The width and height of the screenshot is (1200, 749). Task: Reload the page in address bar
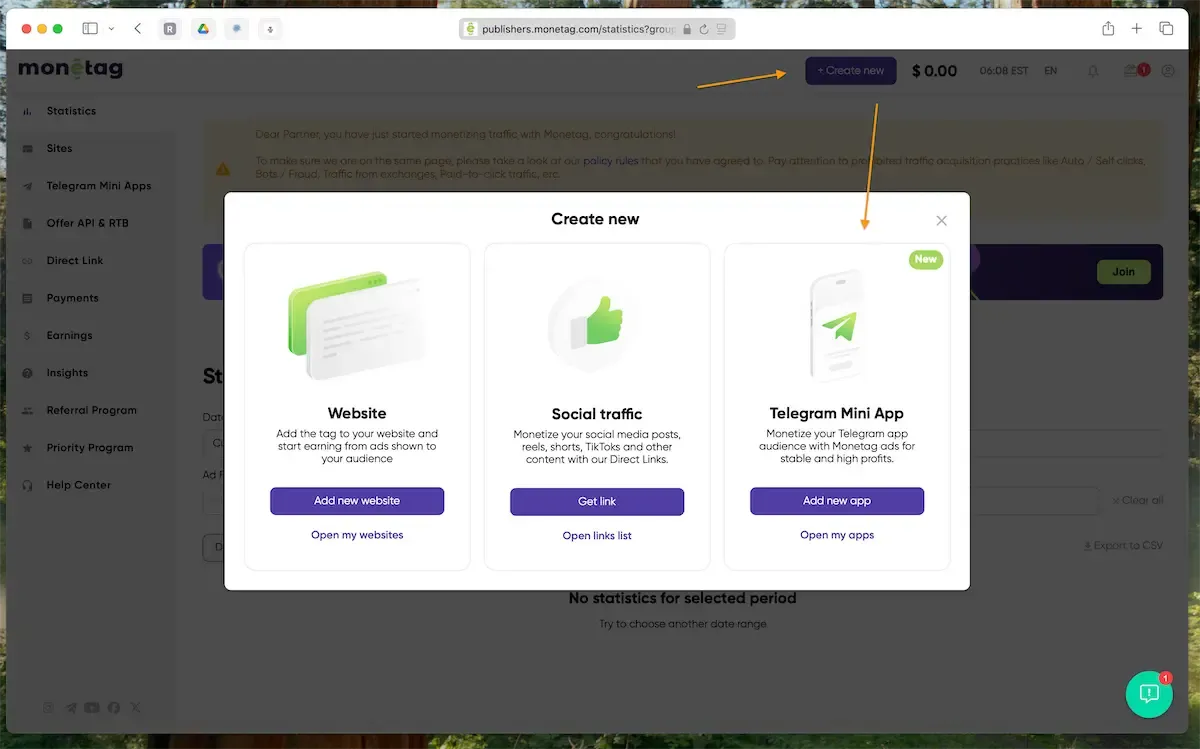pos(705,30)
